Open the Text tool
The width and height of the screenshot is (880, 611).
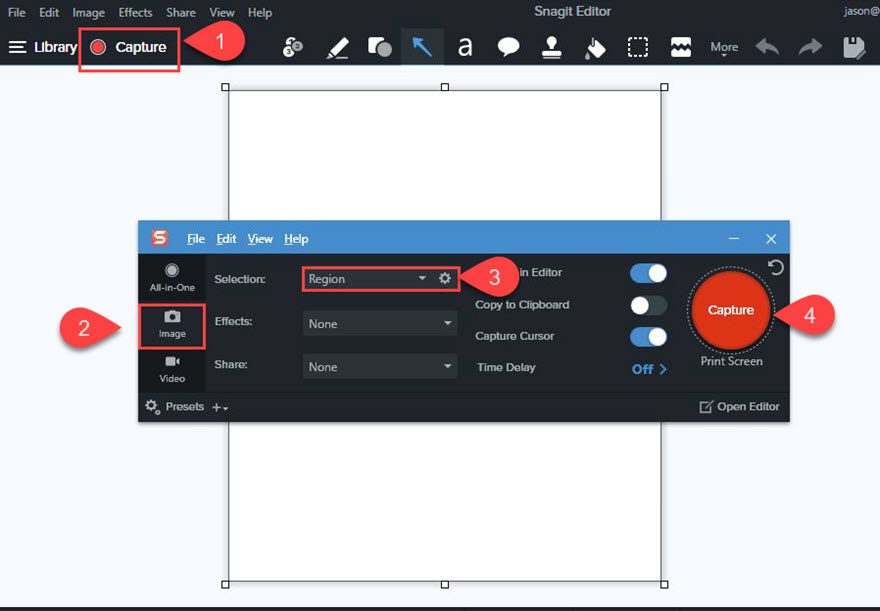[464, 47]
